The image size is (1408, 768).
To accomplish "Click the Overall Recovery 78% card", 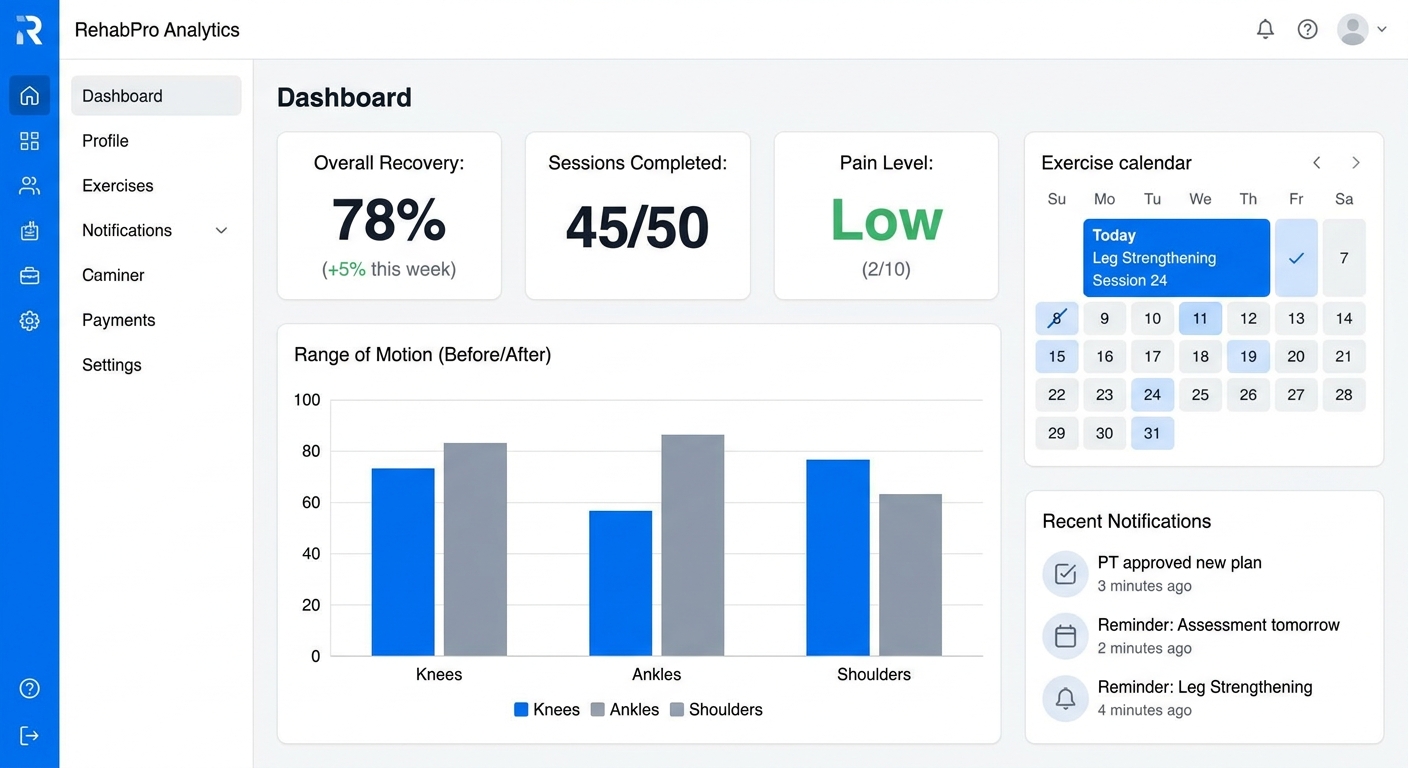I will click(389, 216).
